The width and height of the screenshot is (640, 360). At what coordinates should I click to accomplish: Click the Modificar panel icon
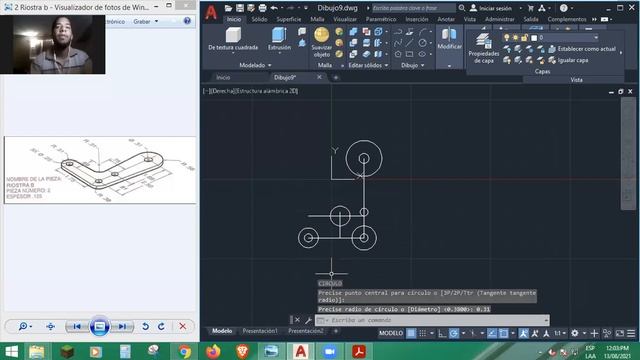[449, 35]
